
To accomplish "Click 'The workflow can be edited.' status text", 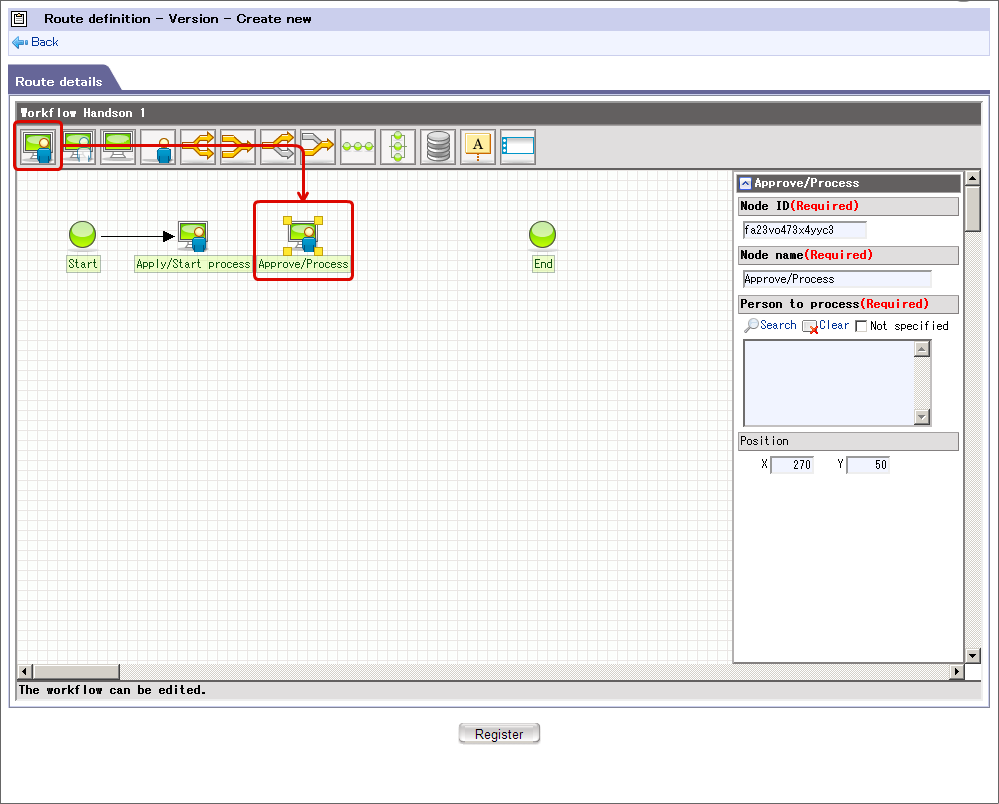I will point(112,690).
